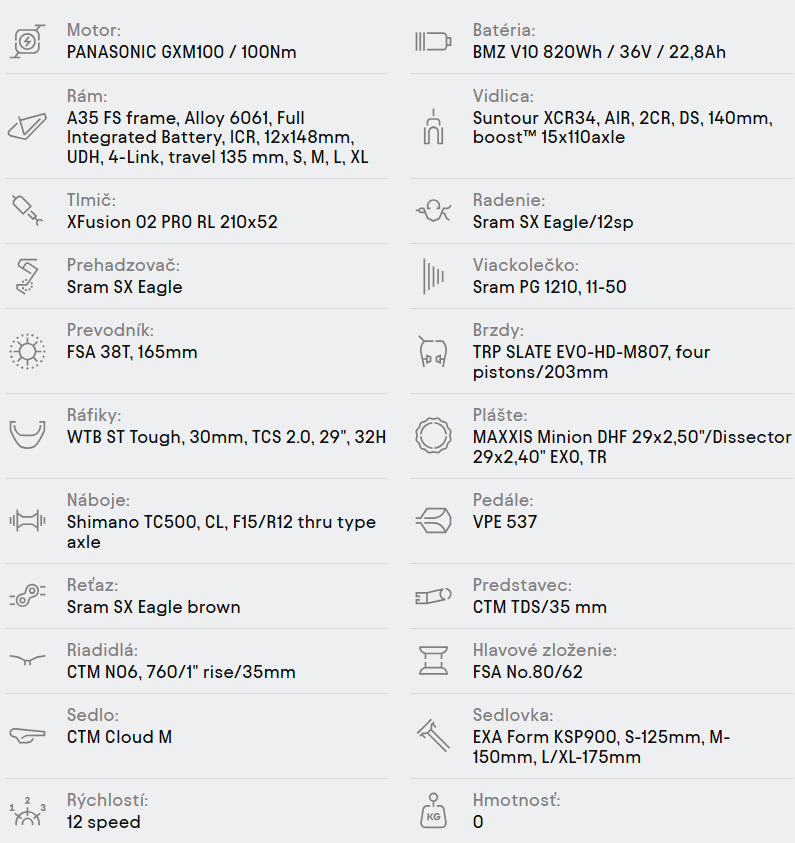Image resolution: width=795 pixels, height=843 pixels.
Task: Click the seatpost icon beside Sedlovka
Action: [x=433, y=735]
